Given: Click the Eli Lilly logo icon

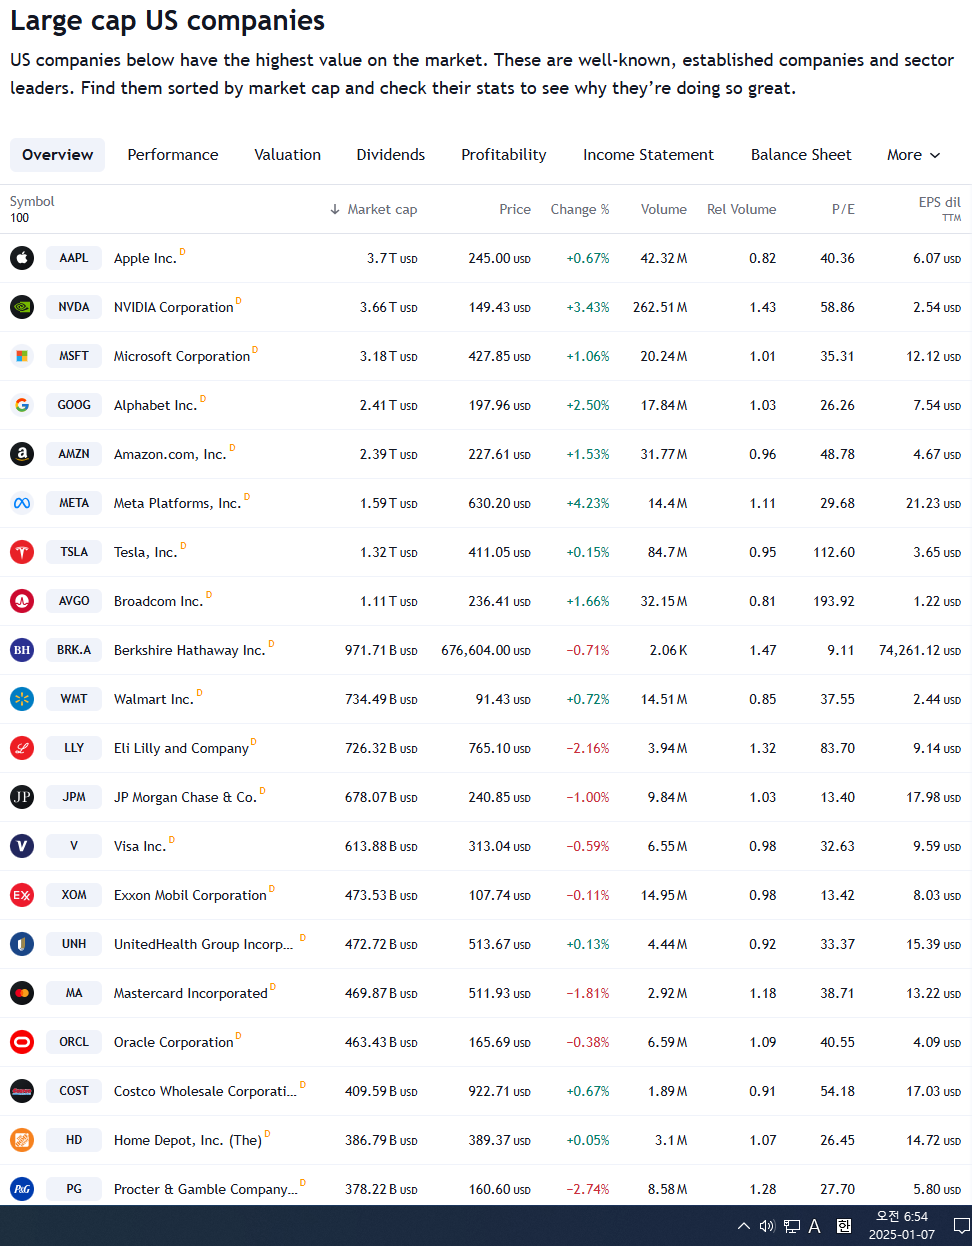Looking at the screenshot, I should (x=22, y=748).
